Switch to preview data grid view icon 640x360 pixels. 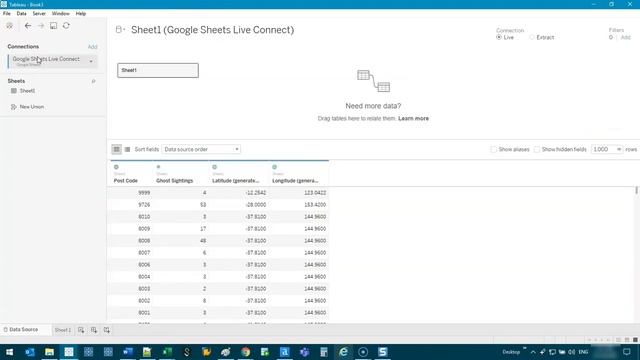(116, 149)
